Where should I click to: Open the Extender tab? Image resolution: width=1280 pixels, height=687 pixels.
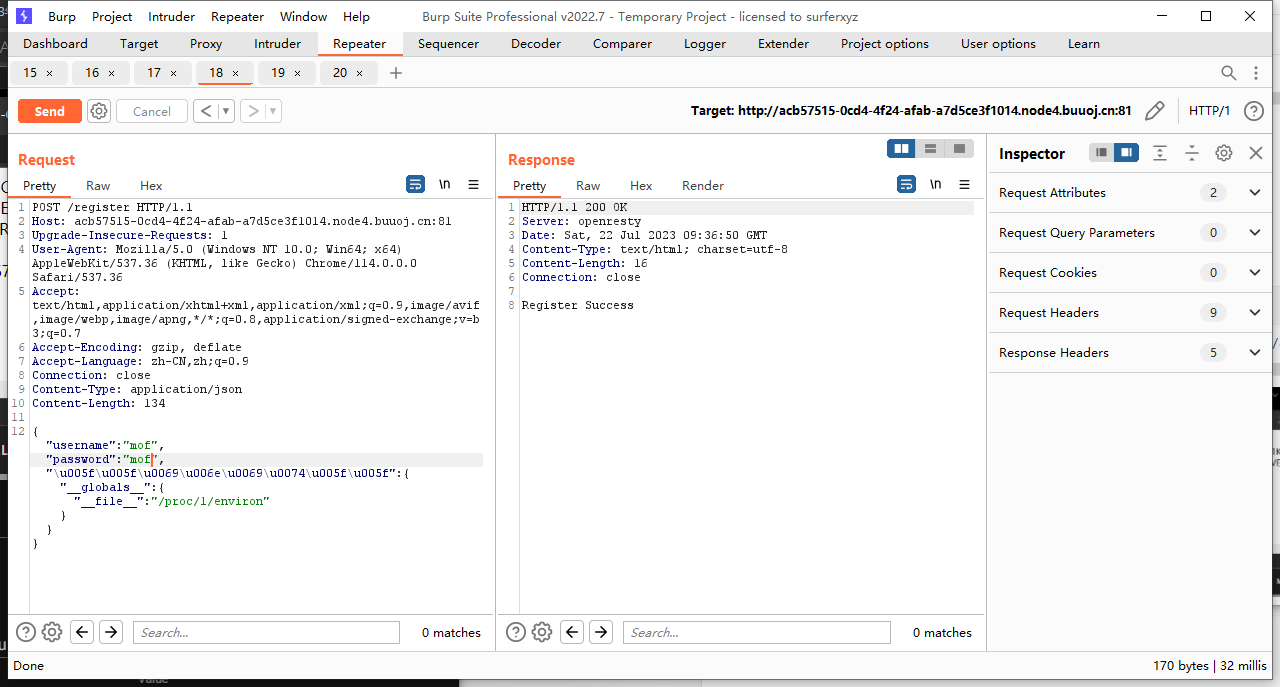(784, 44)
